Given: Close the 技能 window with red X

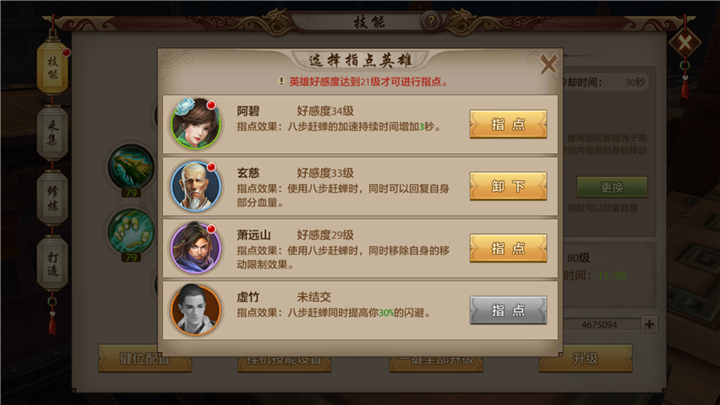Looking at the screenshot, I should (x=685, y=43).
